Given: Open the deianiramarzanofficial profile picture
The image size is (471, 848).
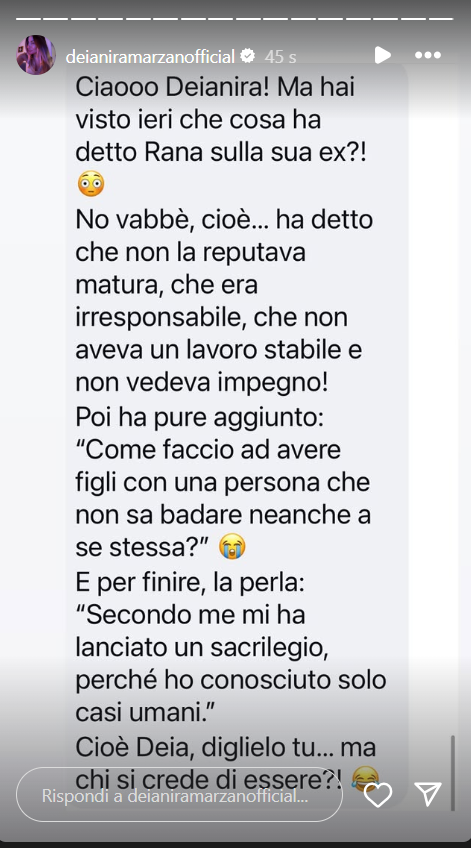Looking at the screenshot, I should (x=36, y=55).
